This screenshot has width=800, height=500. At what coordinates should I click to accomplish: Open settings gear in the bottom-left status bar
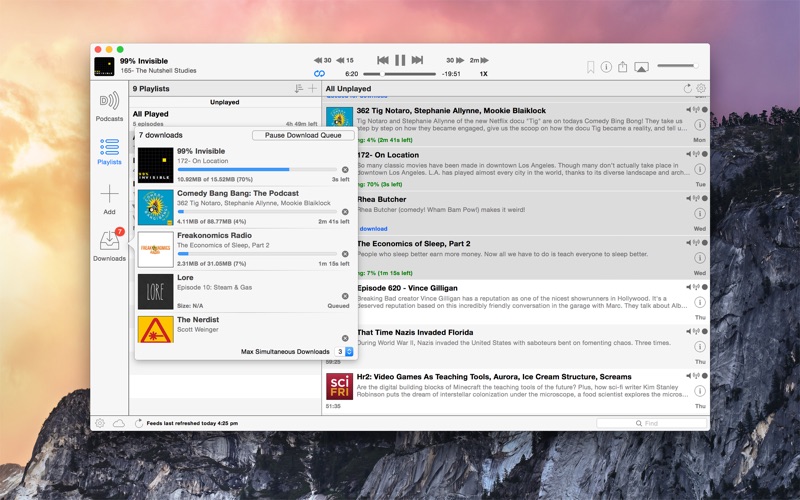[x=100, y=423]
